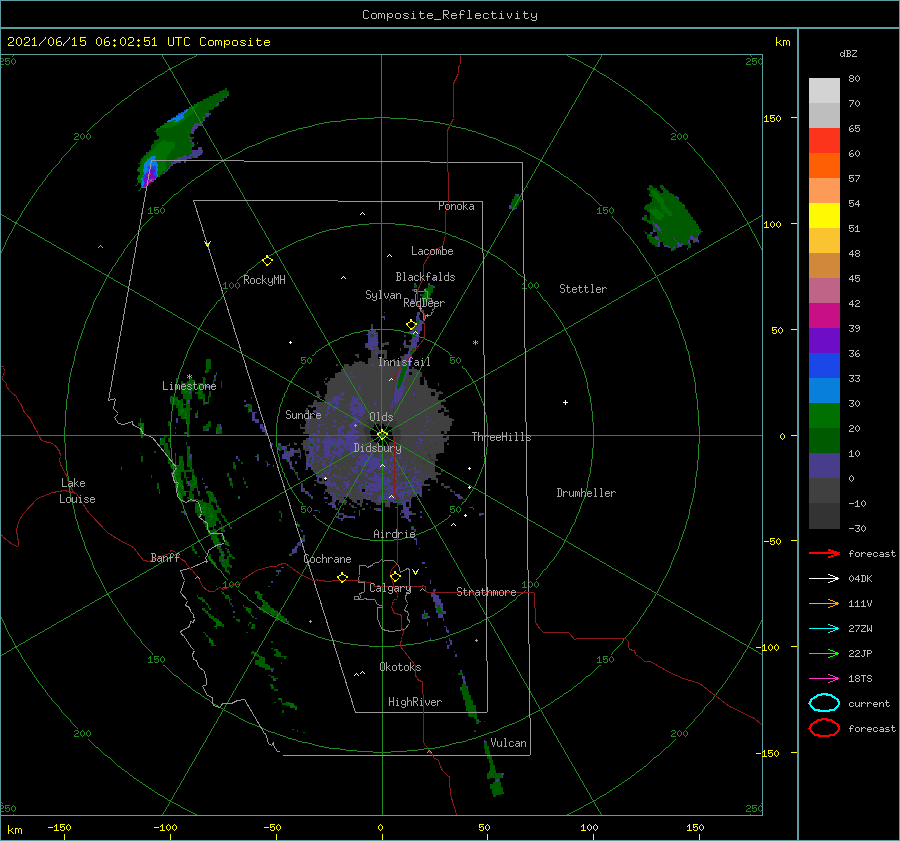Click the red forecast ellipse legend icon
Image resolution: width=900 pixels, height=841 pixels.
click(x=824, y=728)
